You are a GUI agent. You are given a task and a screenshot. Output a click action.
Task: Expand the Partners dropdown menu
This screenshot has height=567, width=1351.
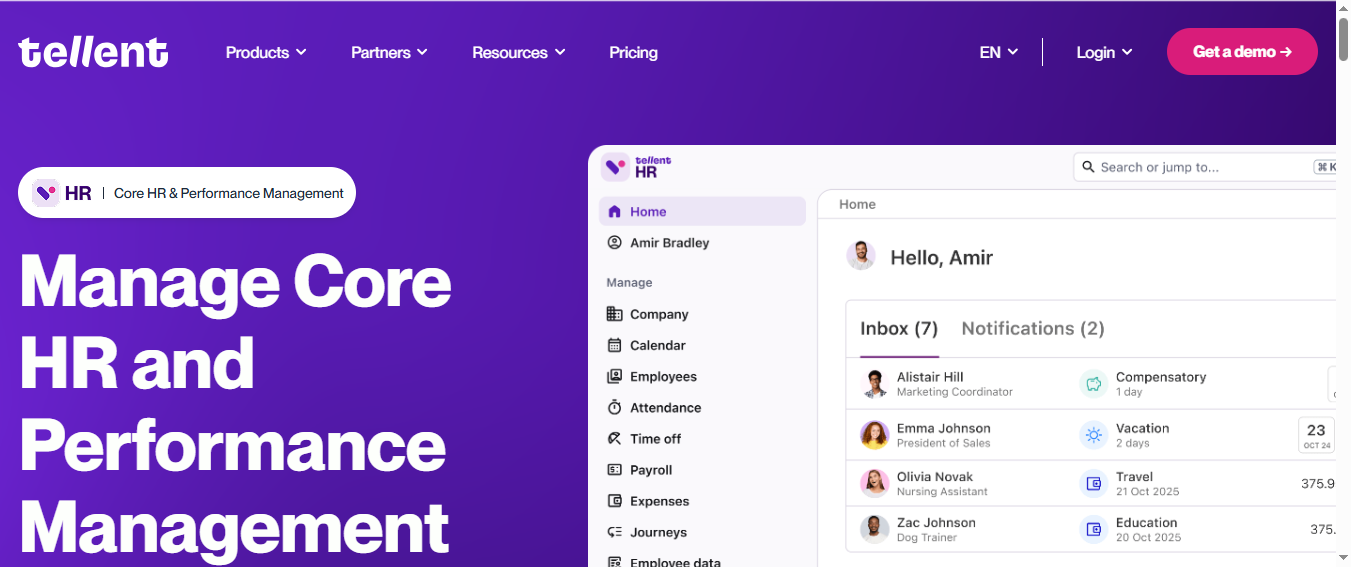(x=389, y=52)
